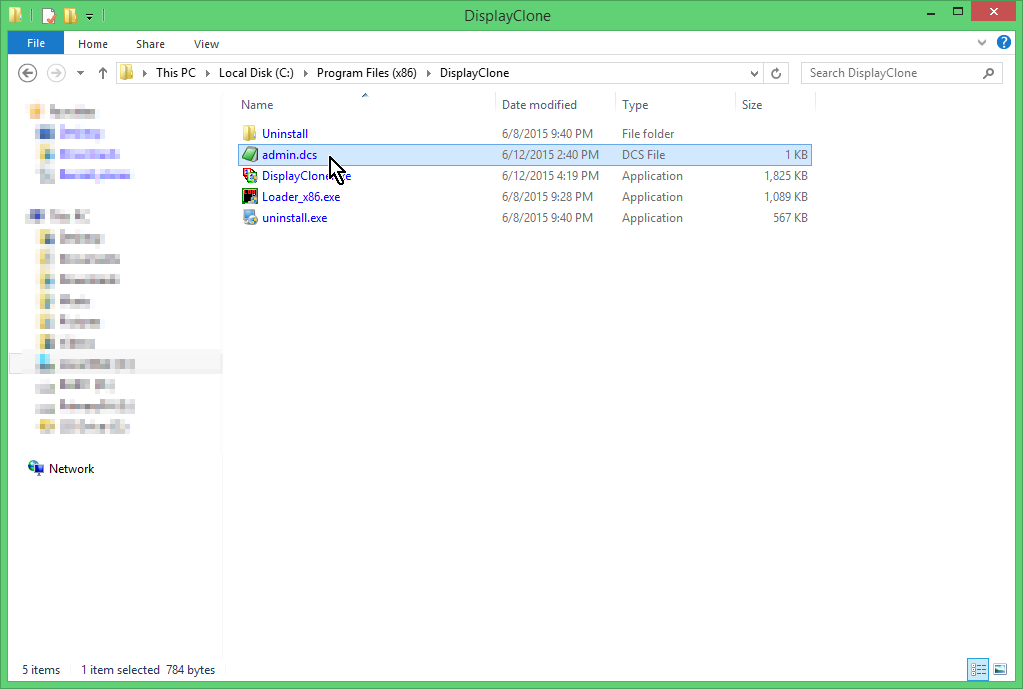Expand the breadcrumb arrow after This PC
Image resolution: width=1023 pixels, height=689 pixels.
coord(207,73)
